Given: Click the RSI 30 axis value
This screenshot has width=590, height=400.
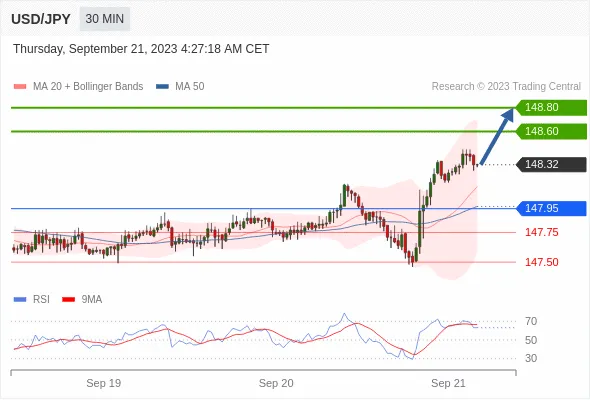Looking at the screenshot, I should (531, 358).
